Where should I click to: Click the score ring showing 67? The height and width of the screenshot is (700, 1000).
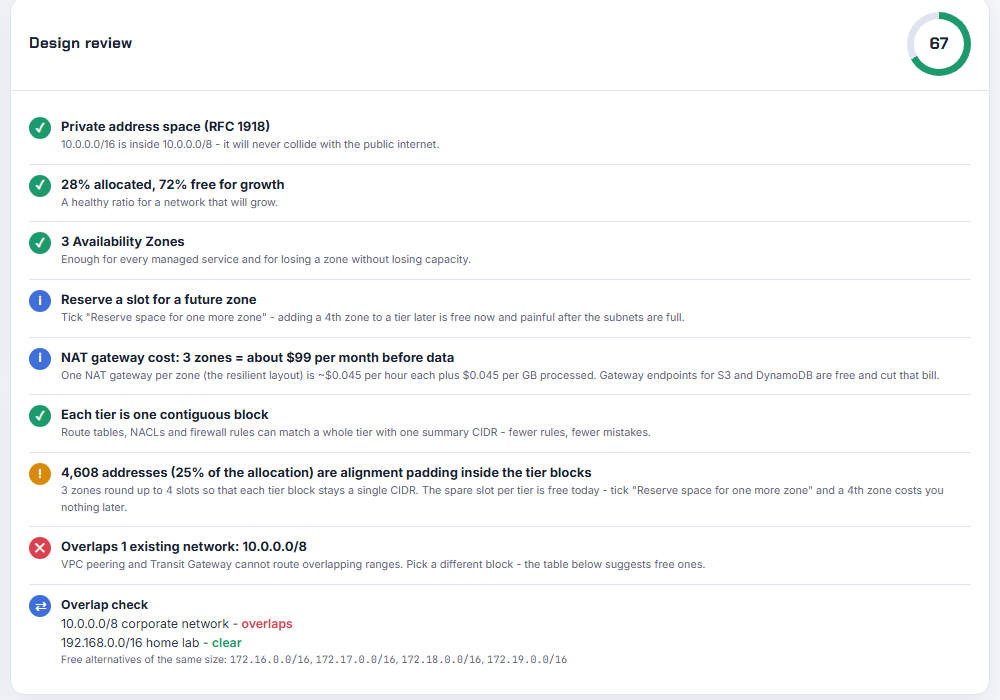coord(939,43)
